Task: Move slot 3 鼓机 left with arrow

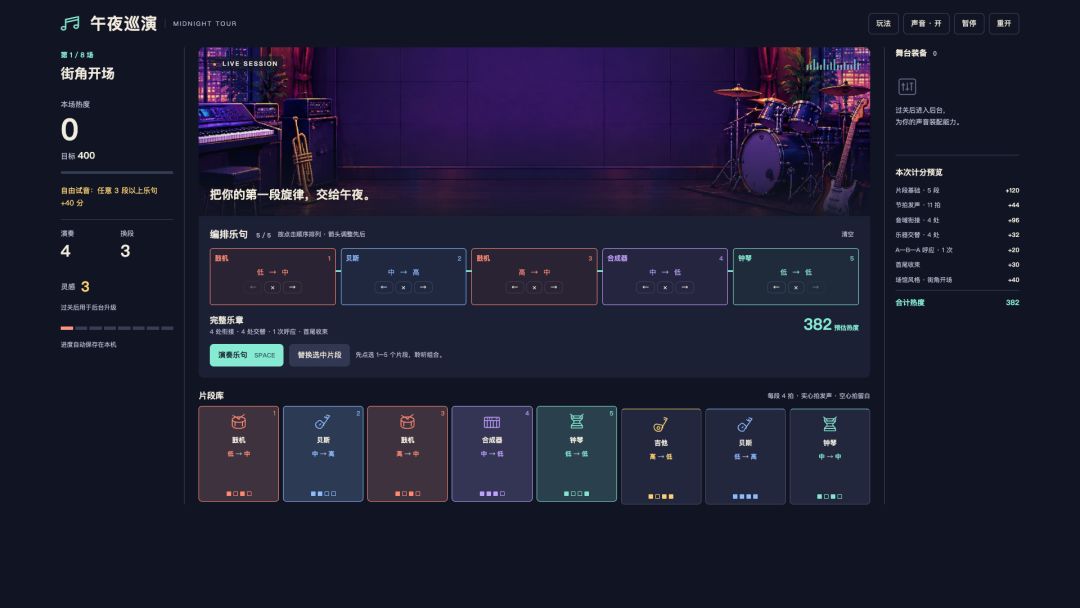Action: click(515, 287)
